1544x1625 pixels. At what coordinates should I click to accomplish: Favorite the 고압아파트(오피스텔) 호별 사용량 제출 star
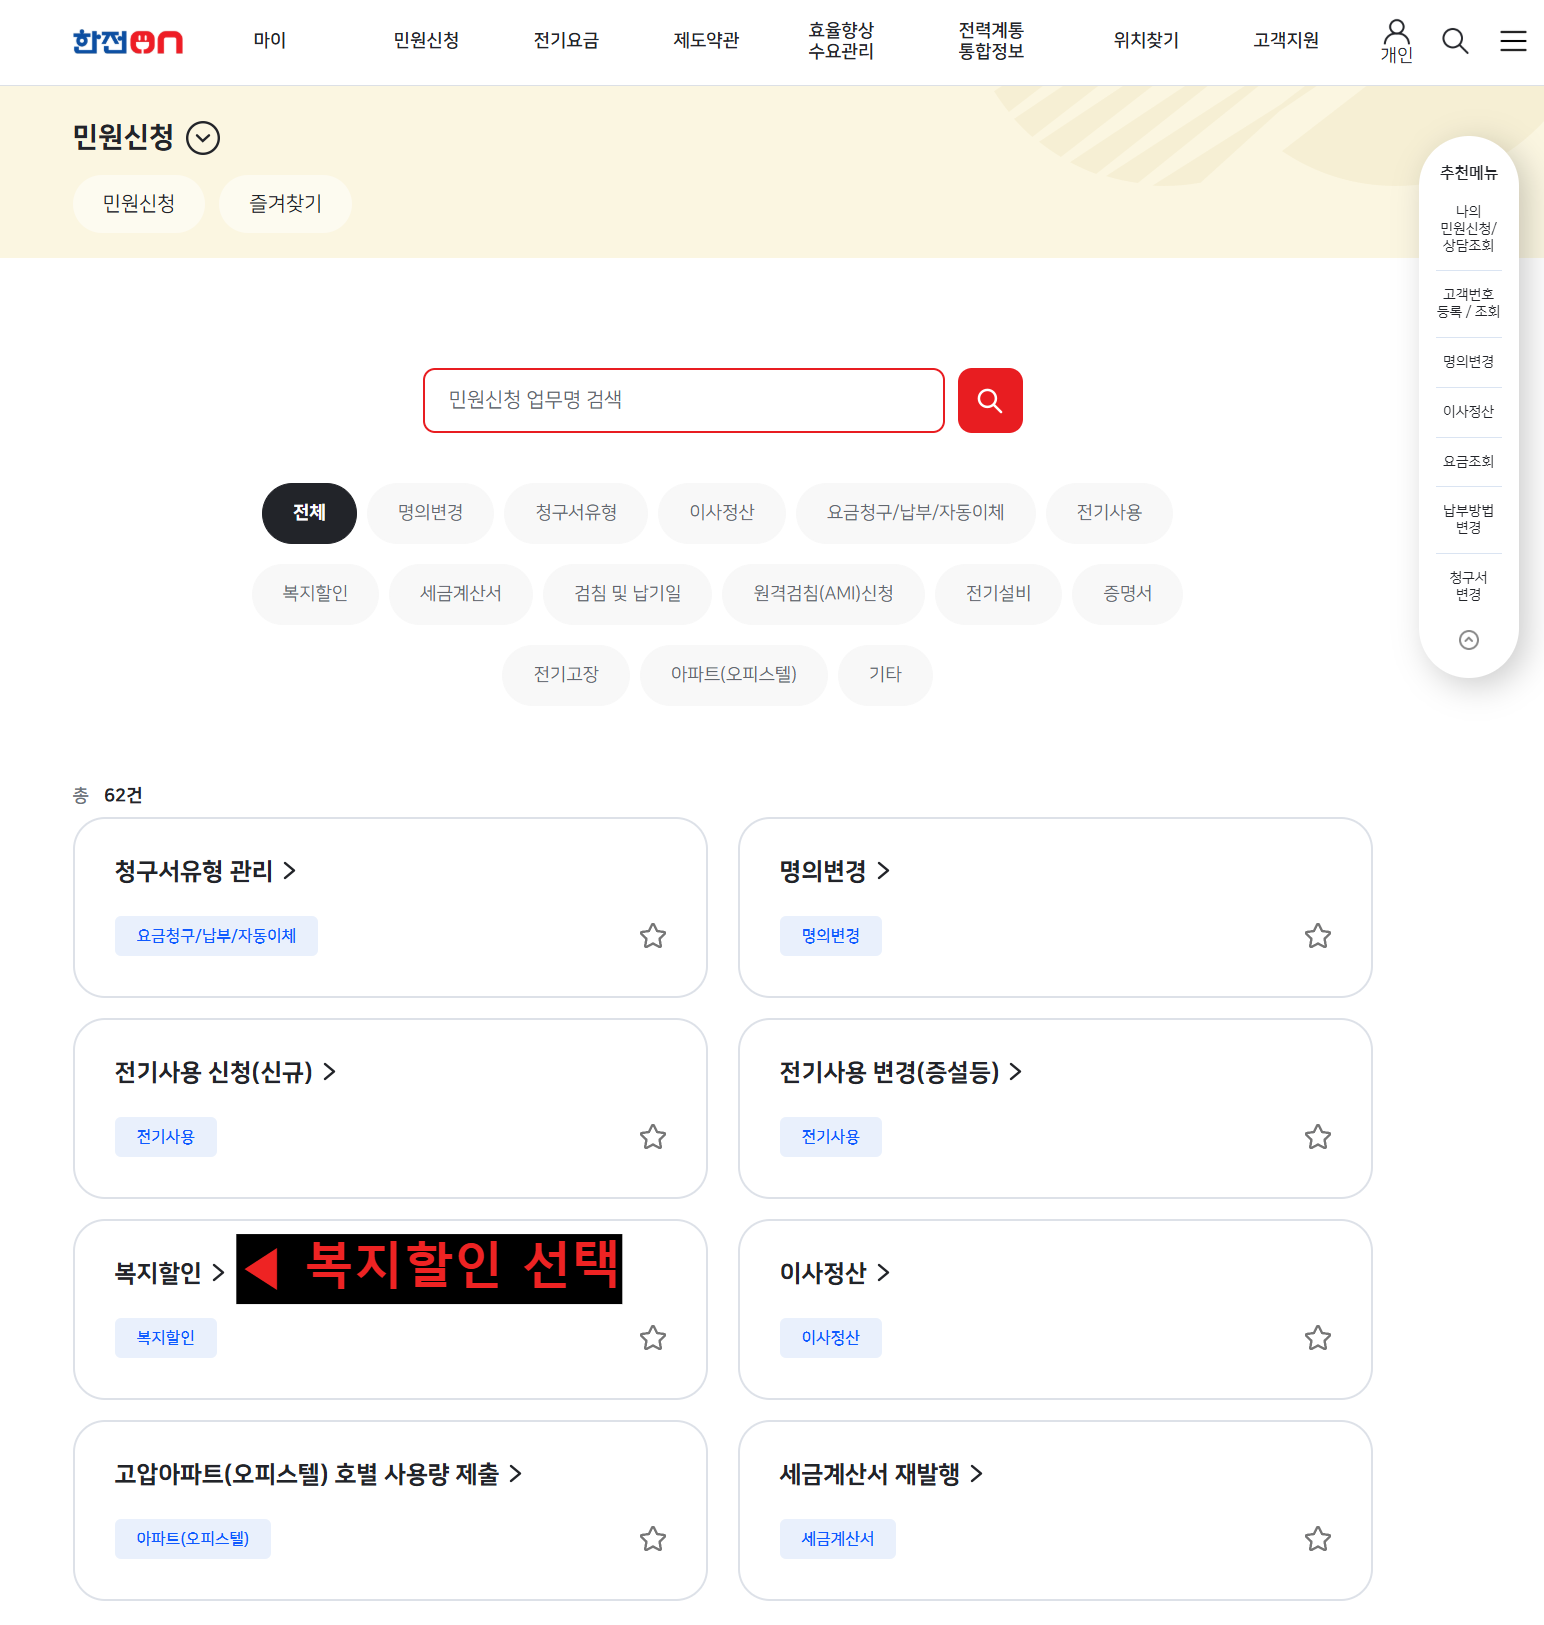tap(653, 1539)
